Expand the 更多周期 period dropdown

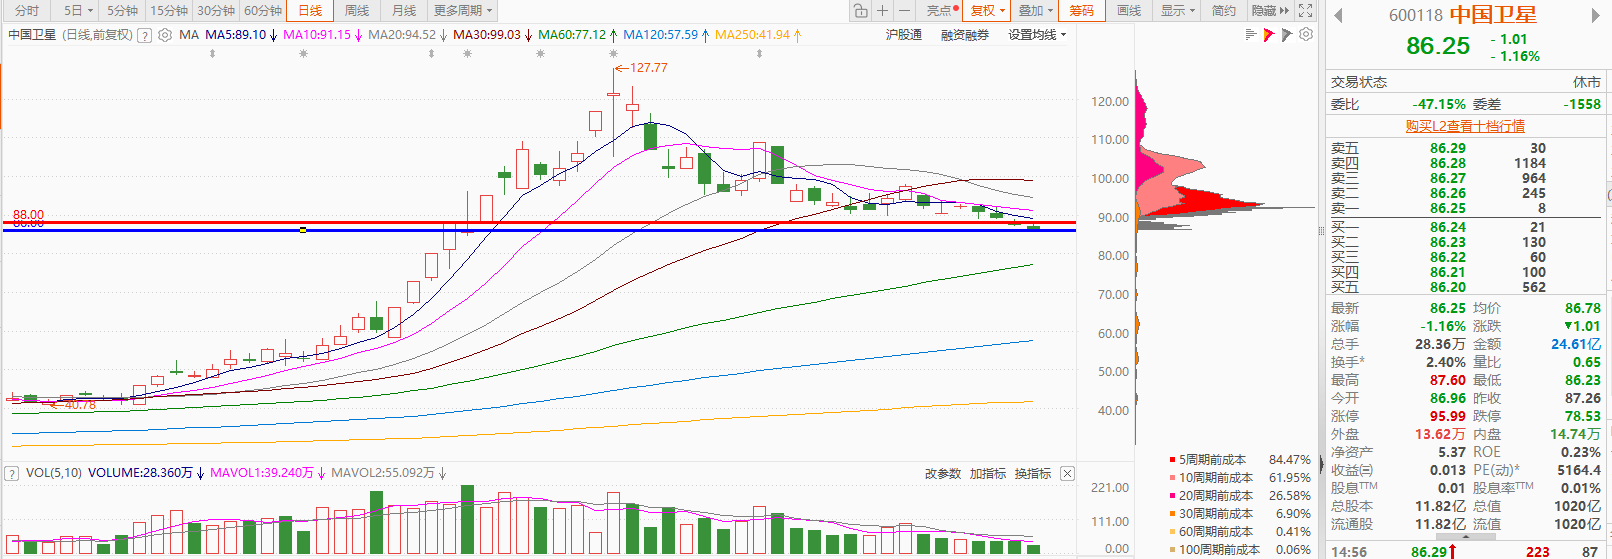point(462,11)
